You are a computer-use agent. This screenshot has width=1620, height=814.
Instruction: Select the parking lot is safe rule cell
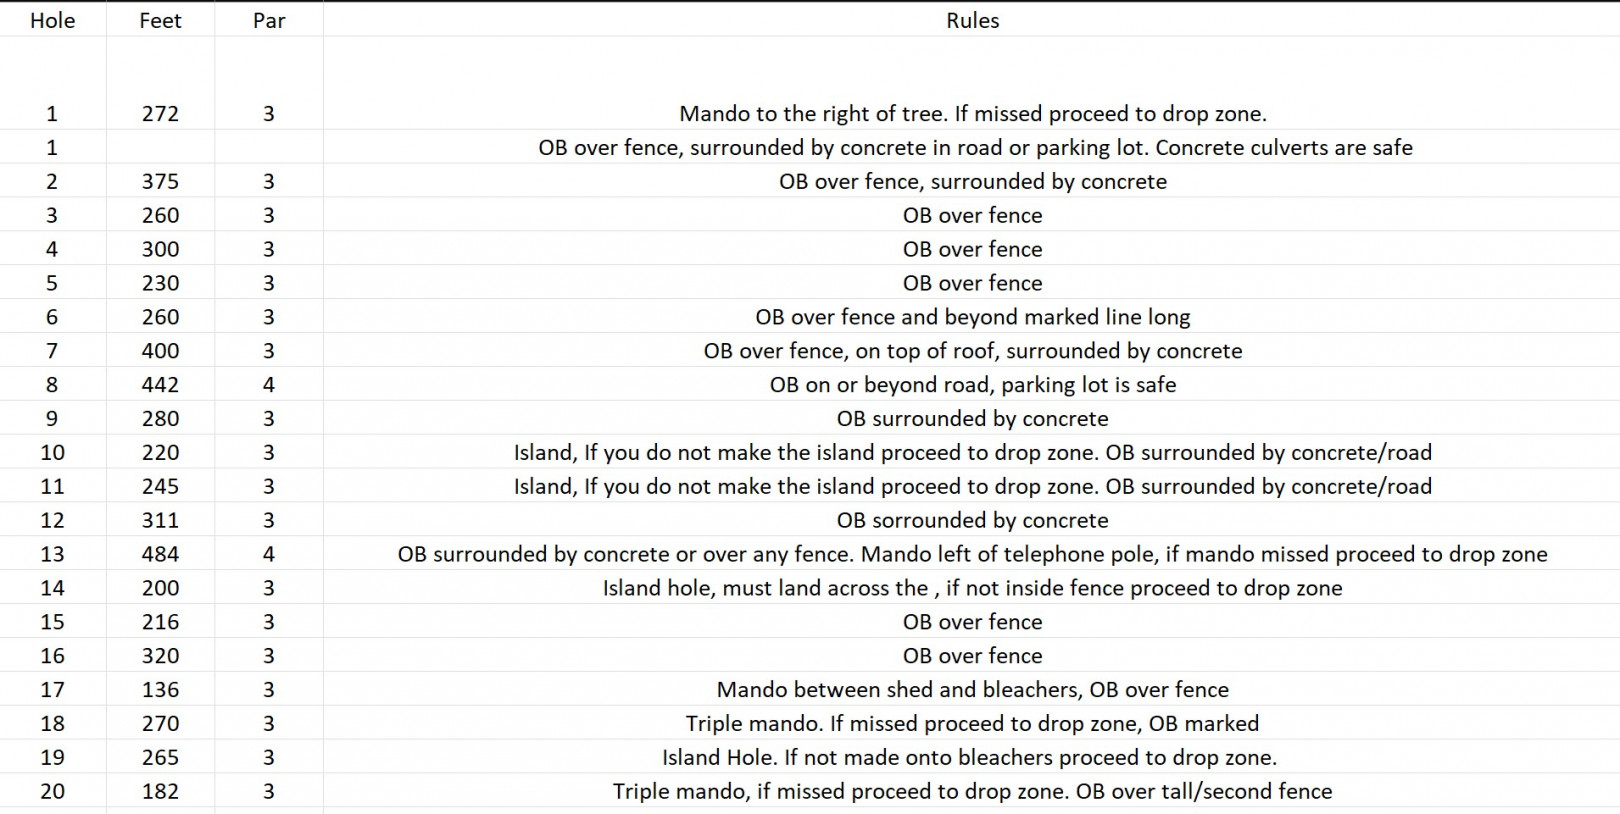click(x=972, y=385)
